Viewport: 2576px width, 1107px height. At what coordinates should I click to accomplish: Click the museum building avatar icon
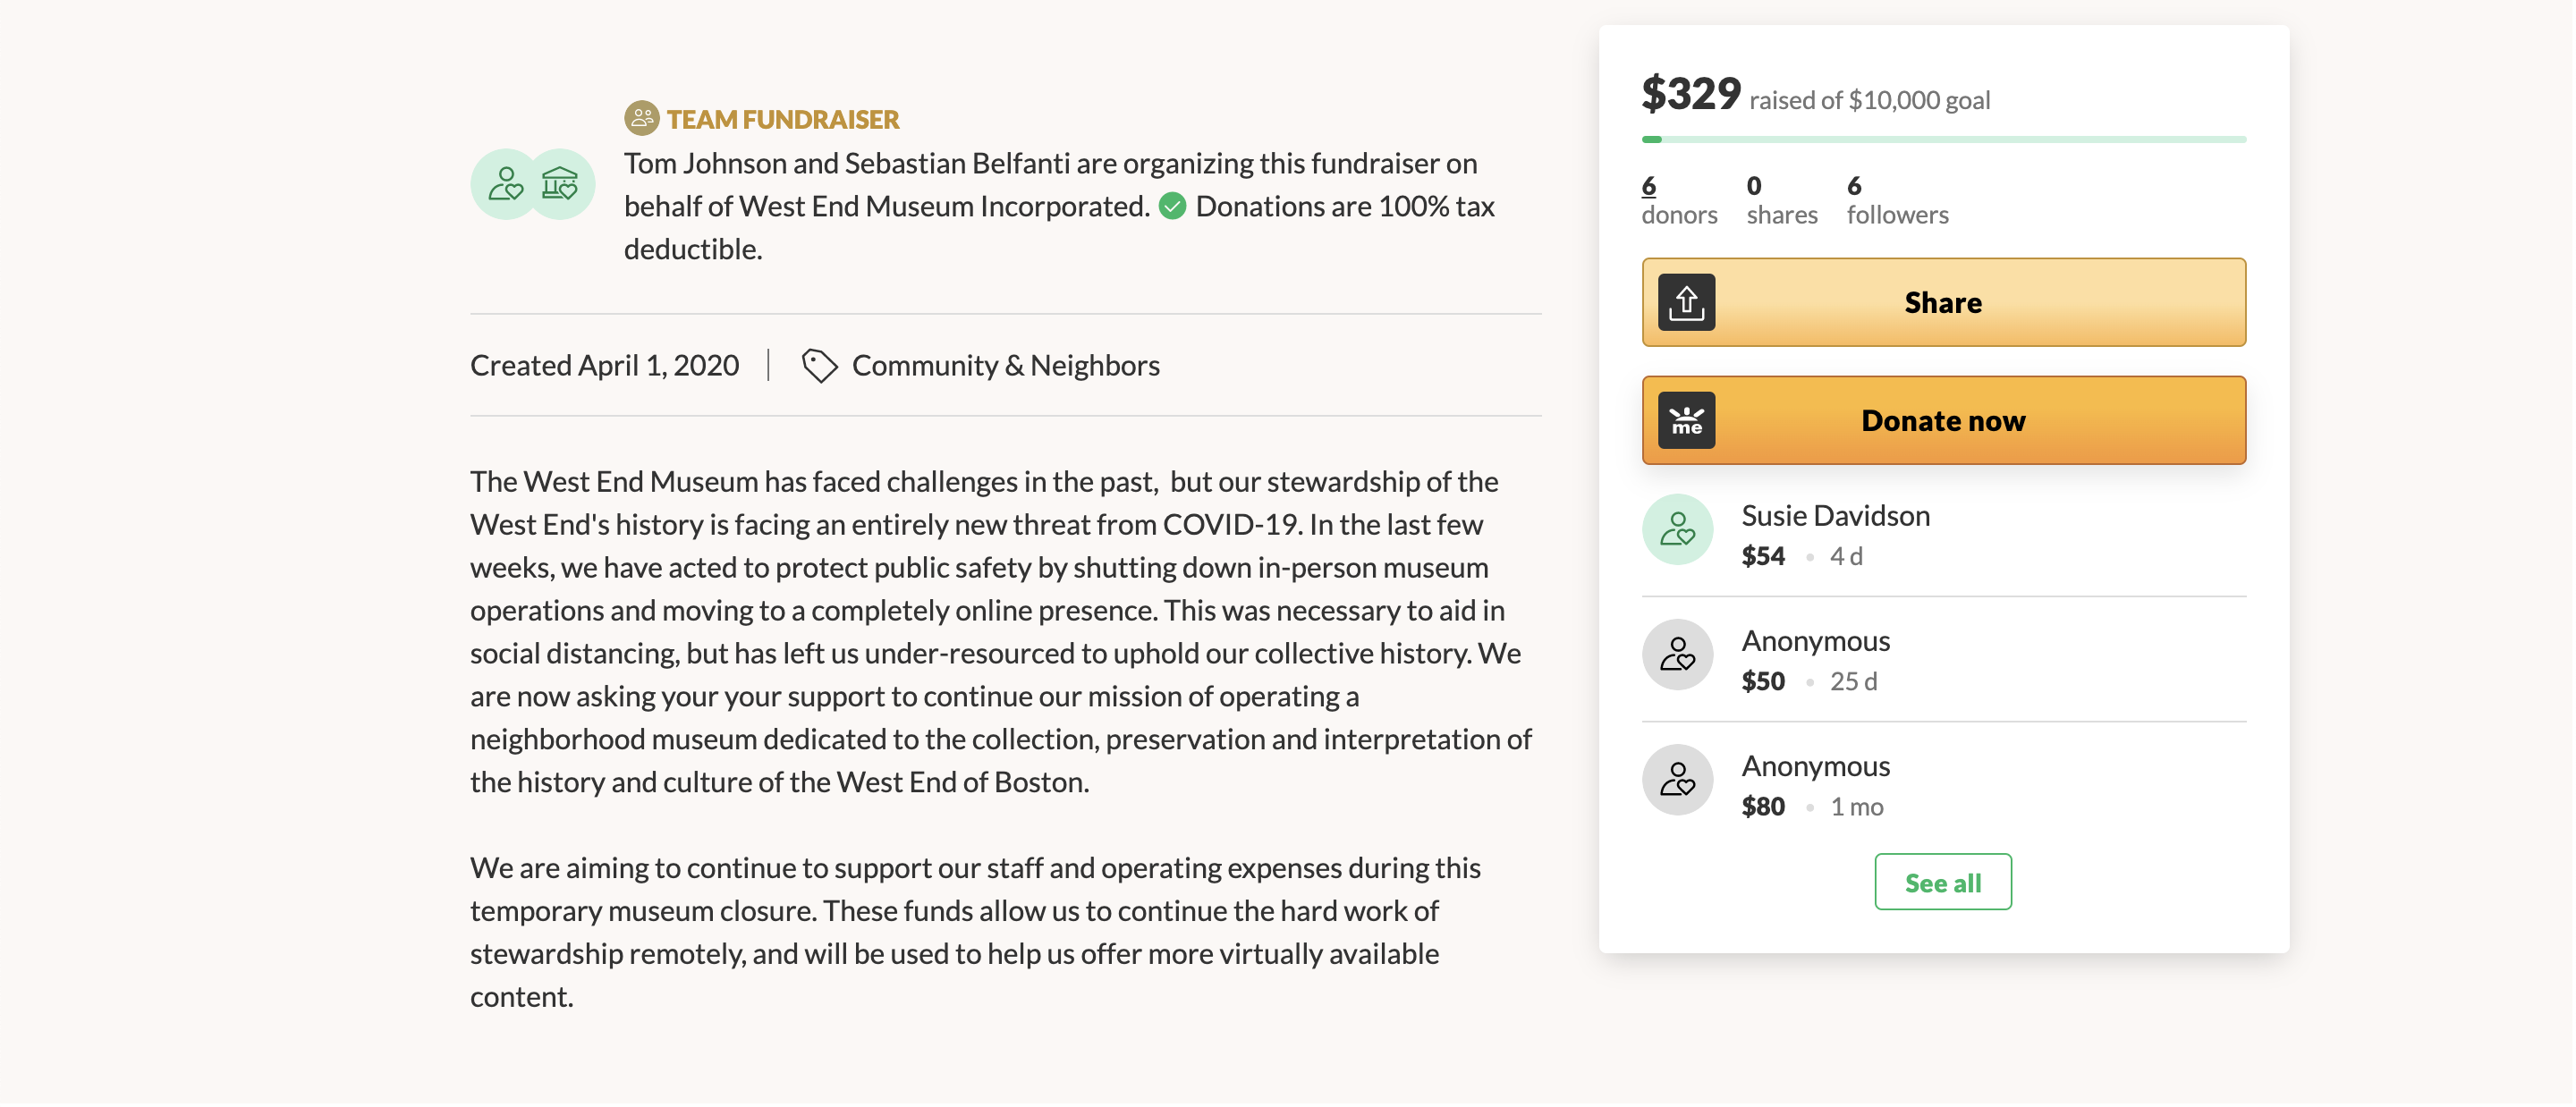[560, 184]
